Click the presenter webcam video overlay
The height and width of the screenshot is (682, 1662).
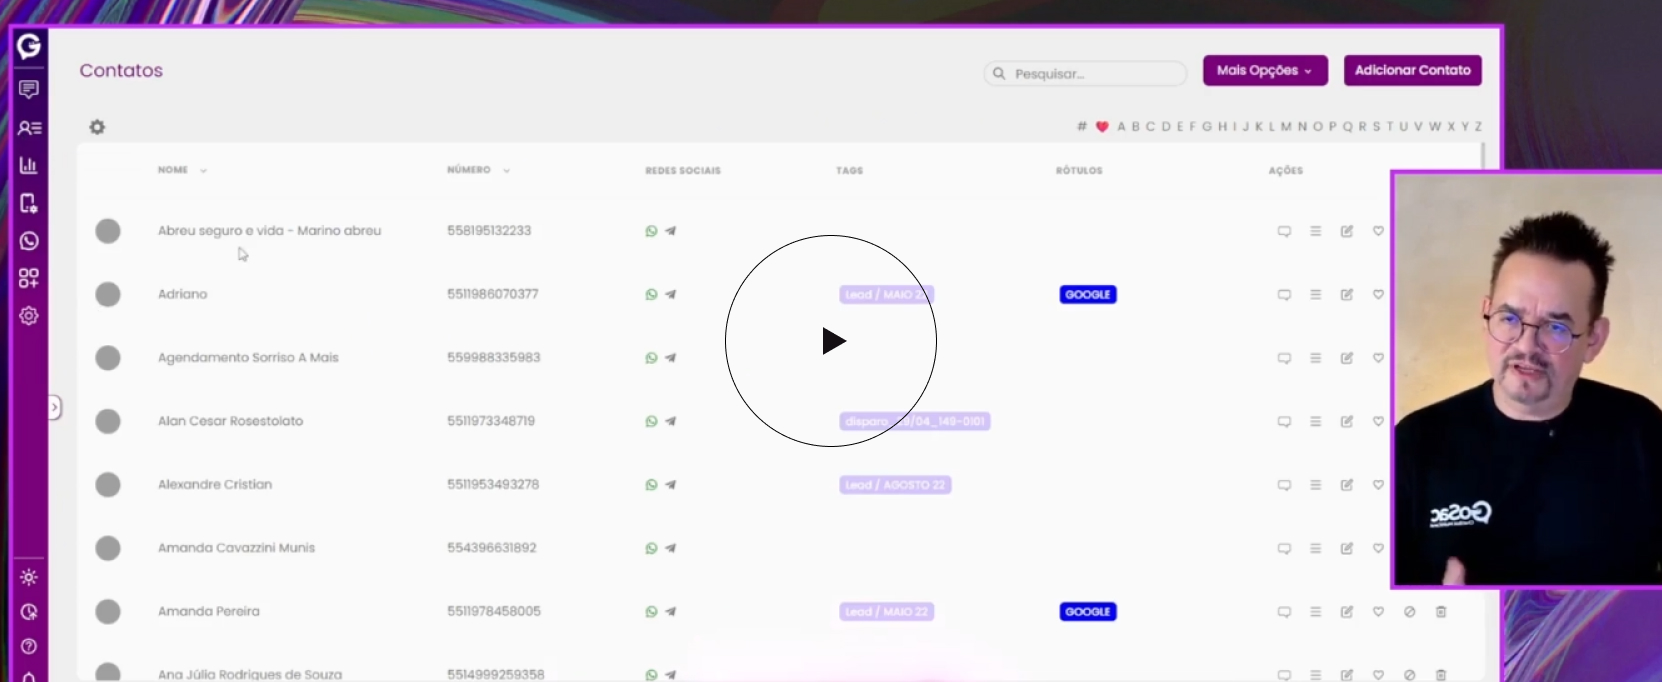coord(1527,379)
